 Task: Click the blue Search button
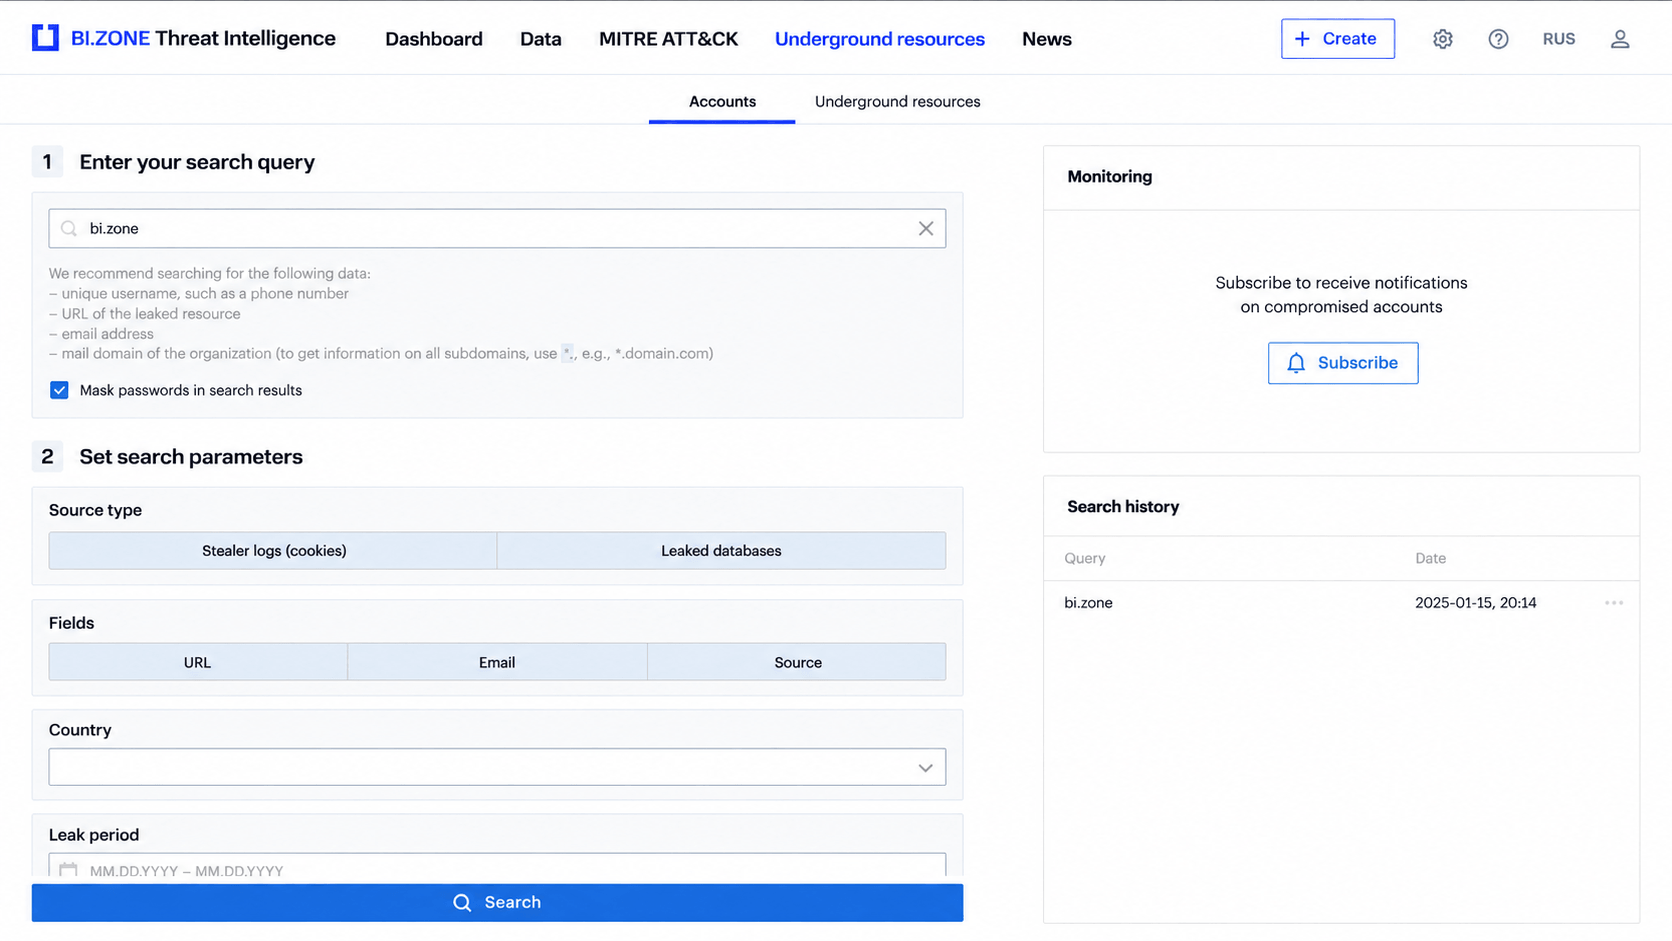(497, 902)
